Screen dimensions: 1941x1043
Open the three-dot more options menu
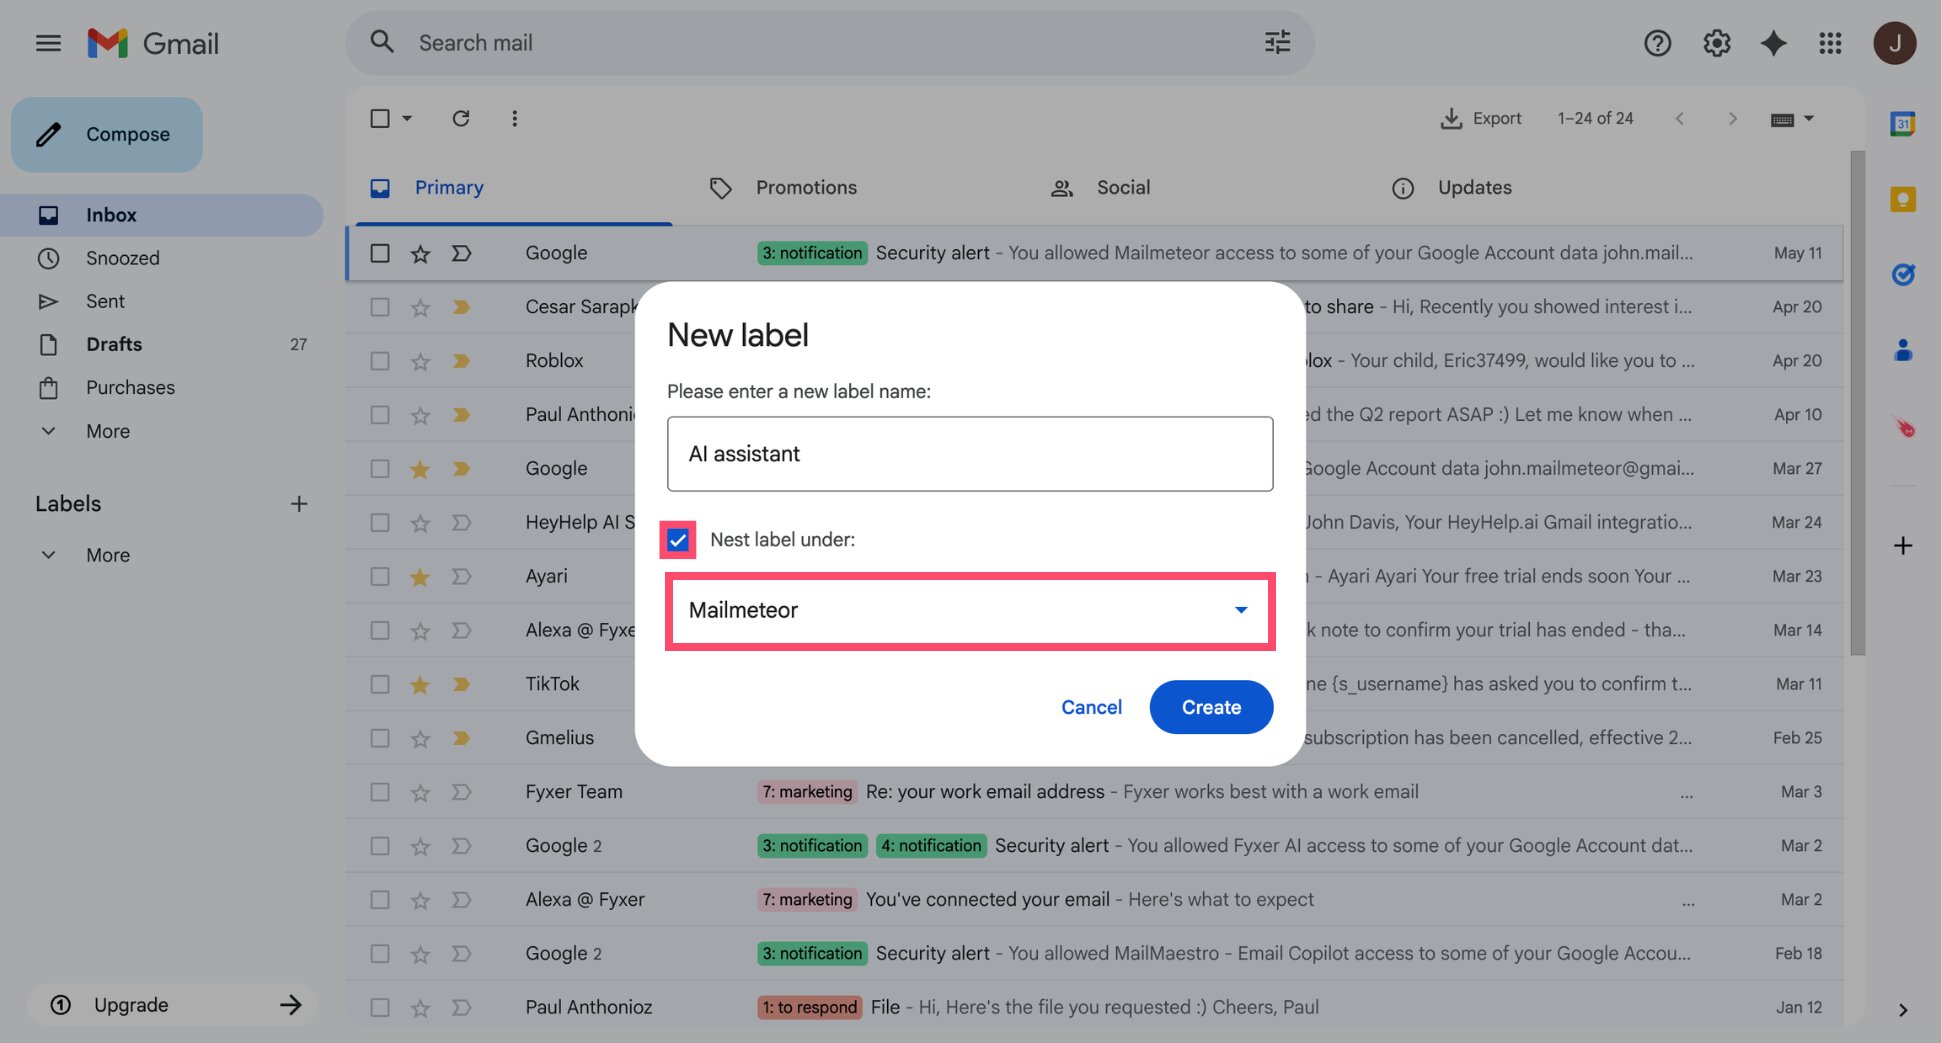(x=514, y=118)
